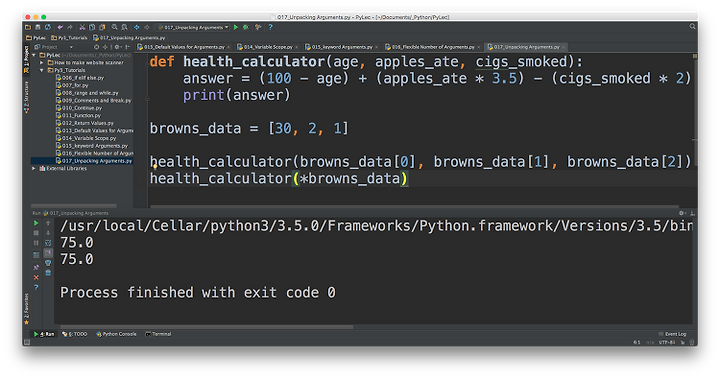720x378 pixels.
Task: Expand 'How to make website scanner' folder
Action: [41, 62]
